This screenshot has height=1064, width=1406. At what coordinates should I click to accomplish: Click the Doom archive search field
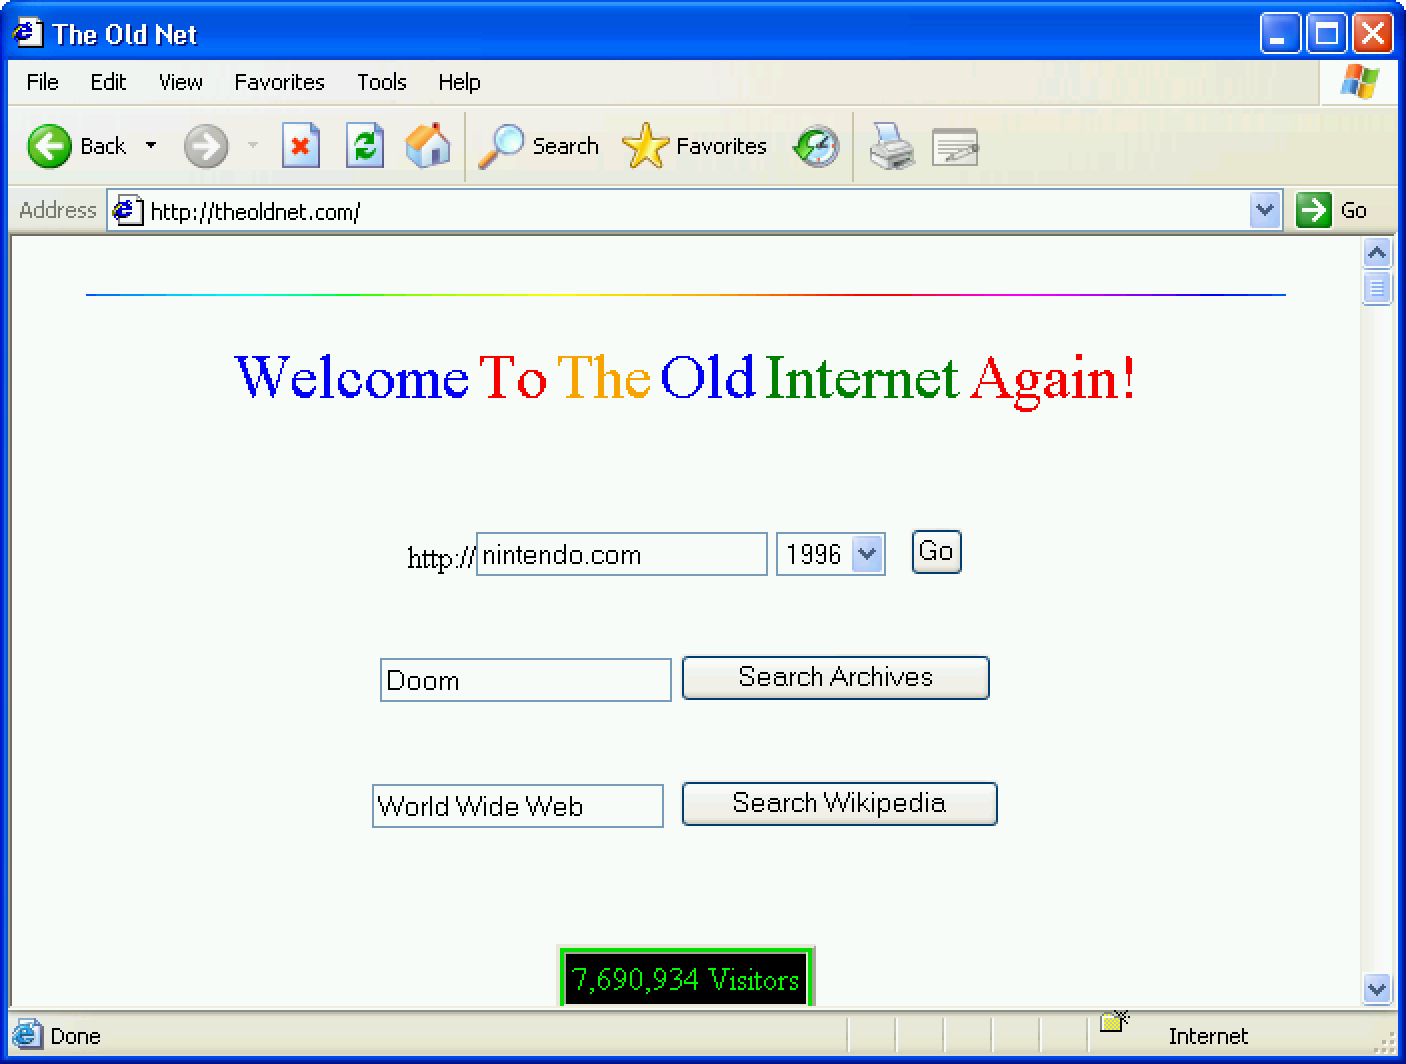point(525,680)
